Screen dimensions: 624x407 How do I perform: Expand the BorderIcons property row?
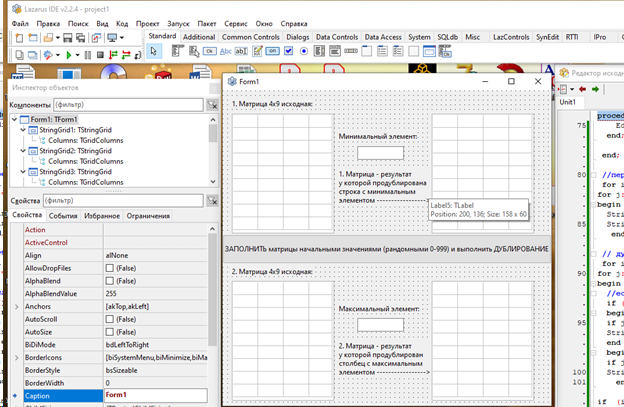[15, 356]
